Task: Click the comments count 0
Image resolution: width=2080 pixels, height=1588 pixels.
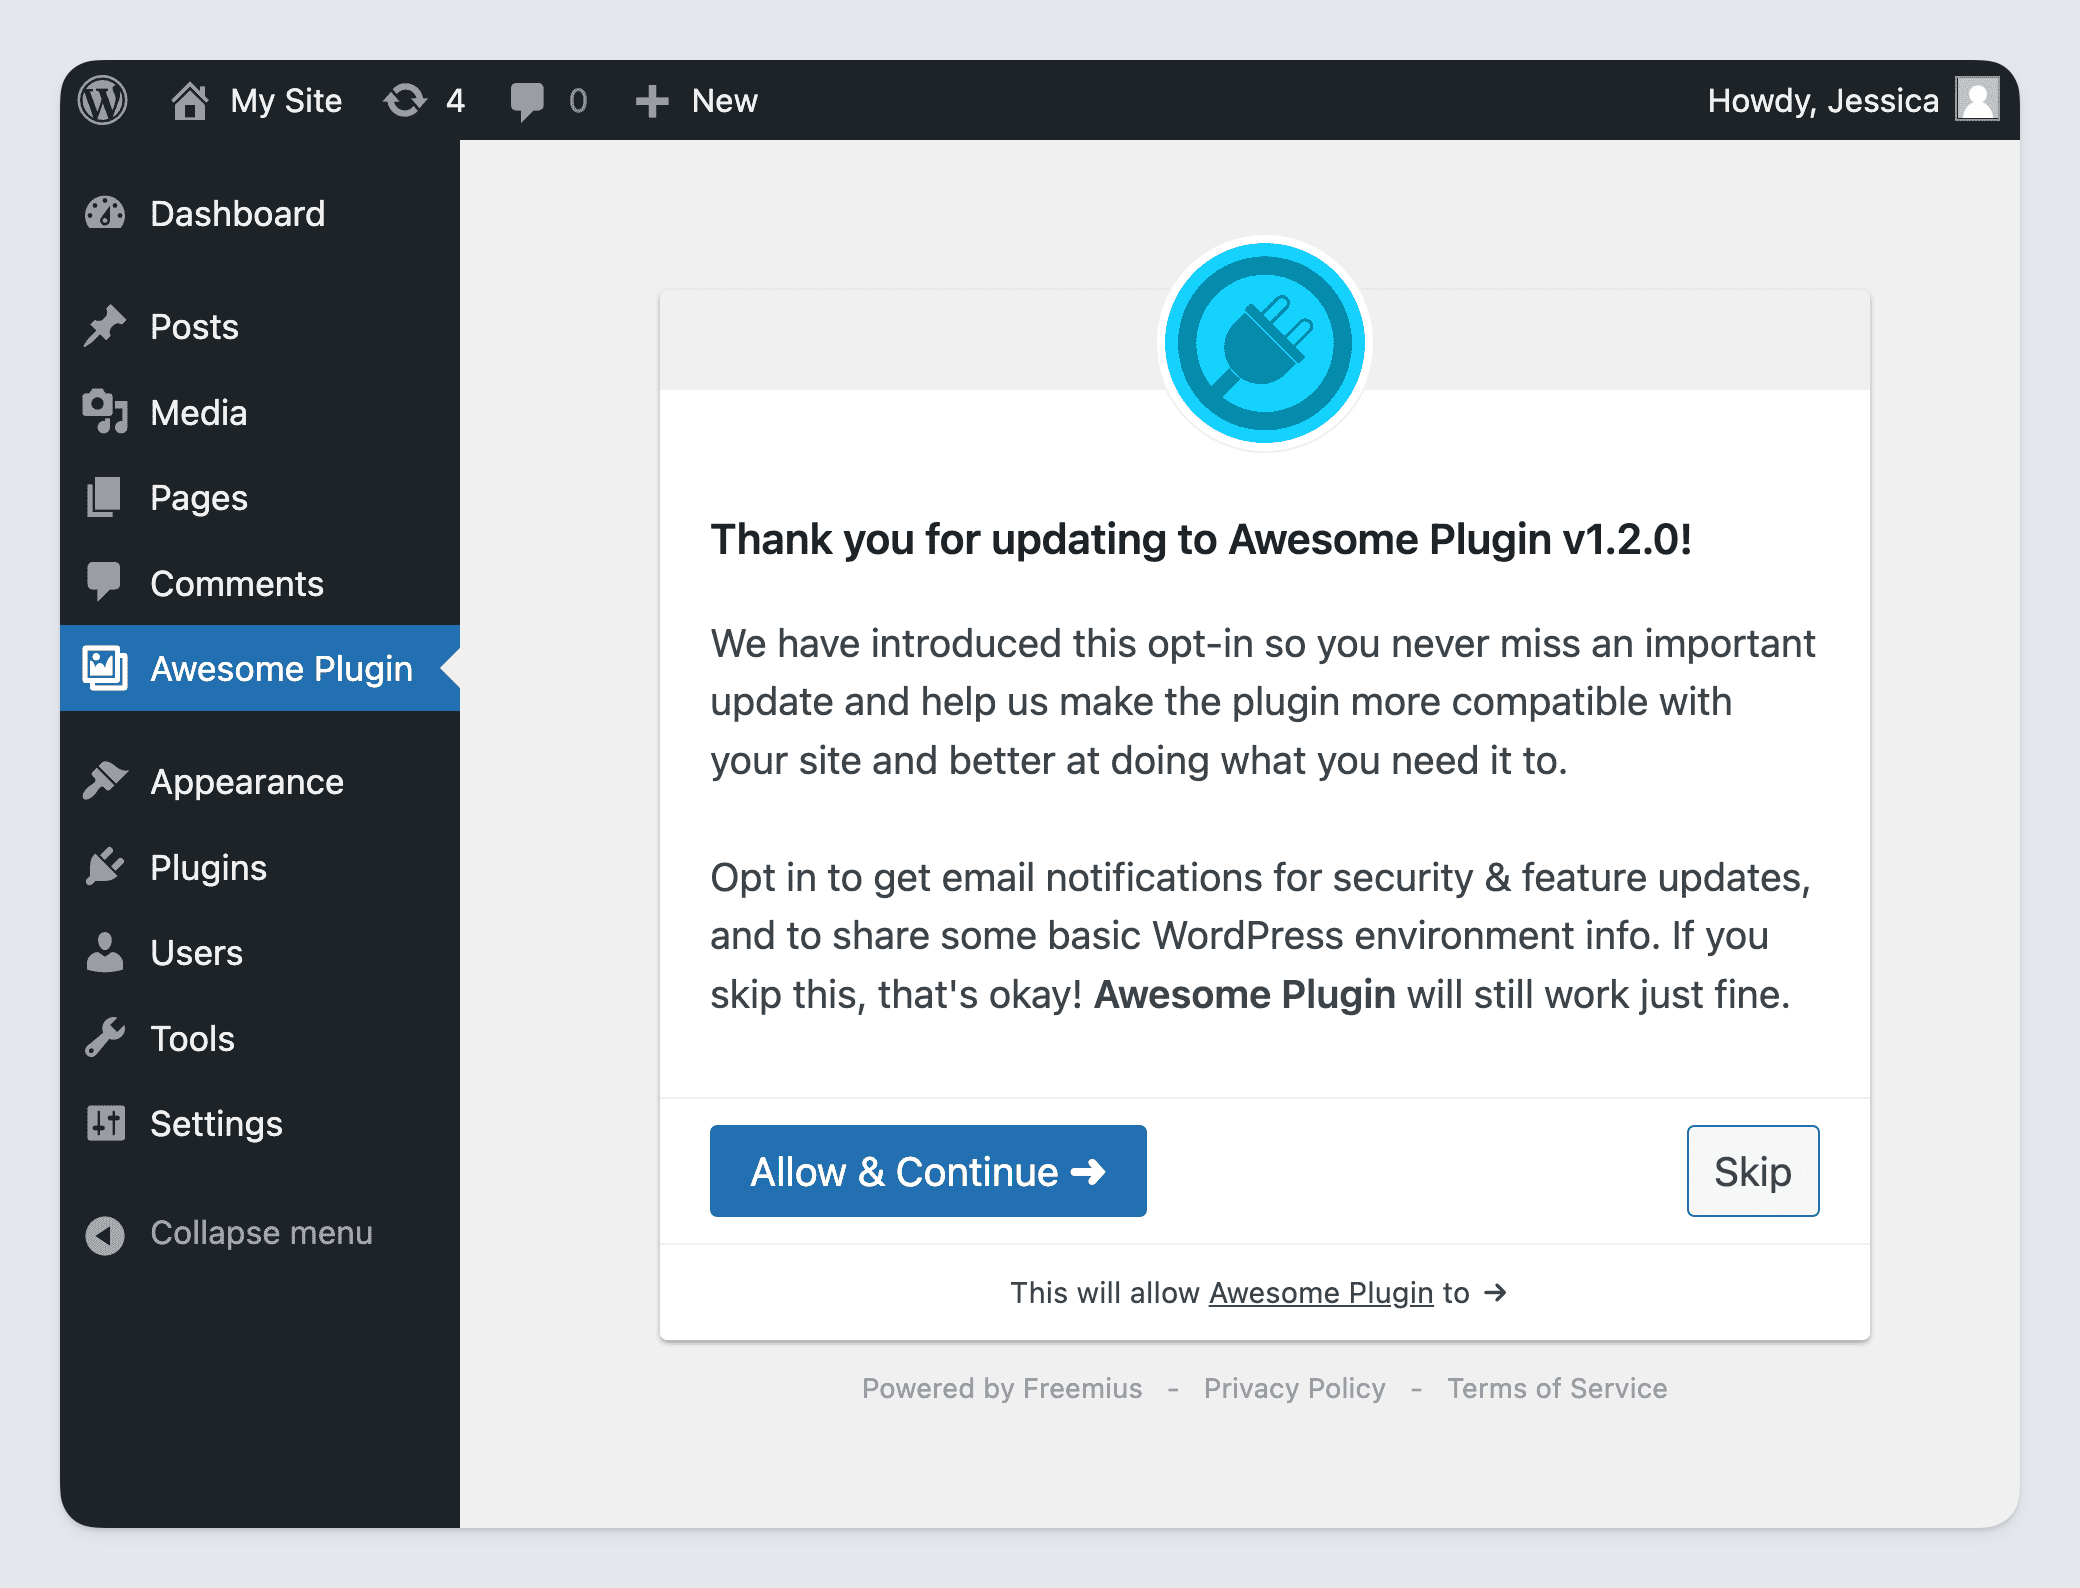Action: [578, 101]
